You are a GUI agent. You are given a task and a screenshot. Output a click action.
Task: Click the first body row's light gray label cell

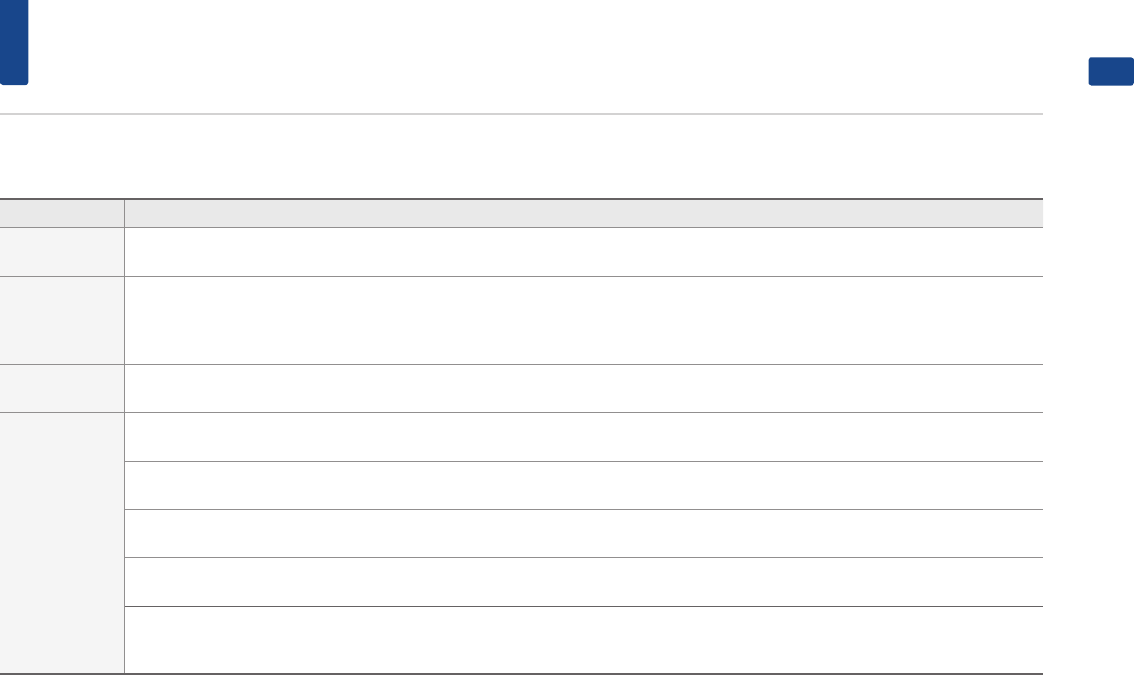61,252
